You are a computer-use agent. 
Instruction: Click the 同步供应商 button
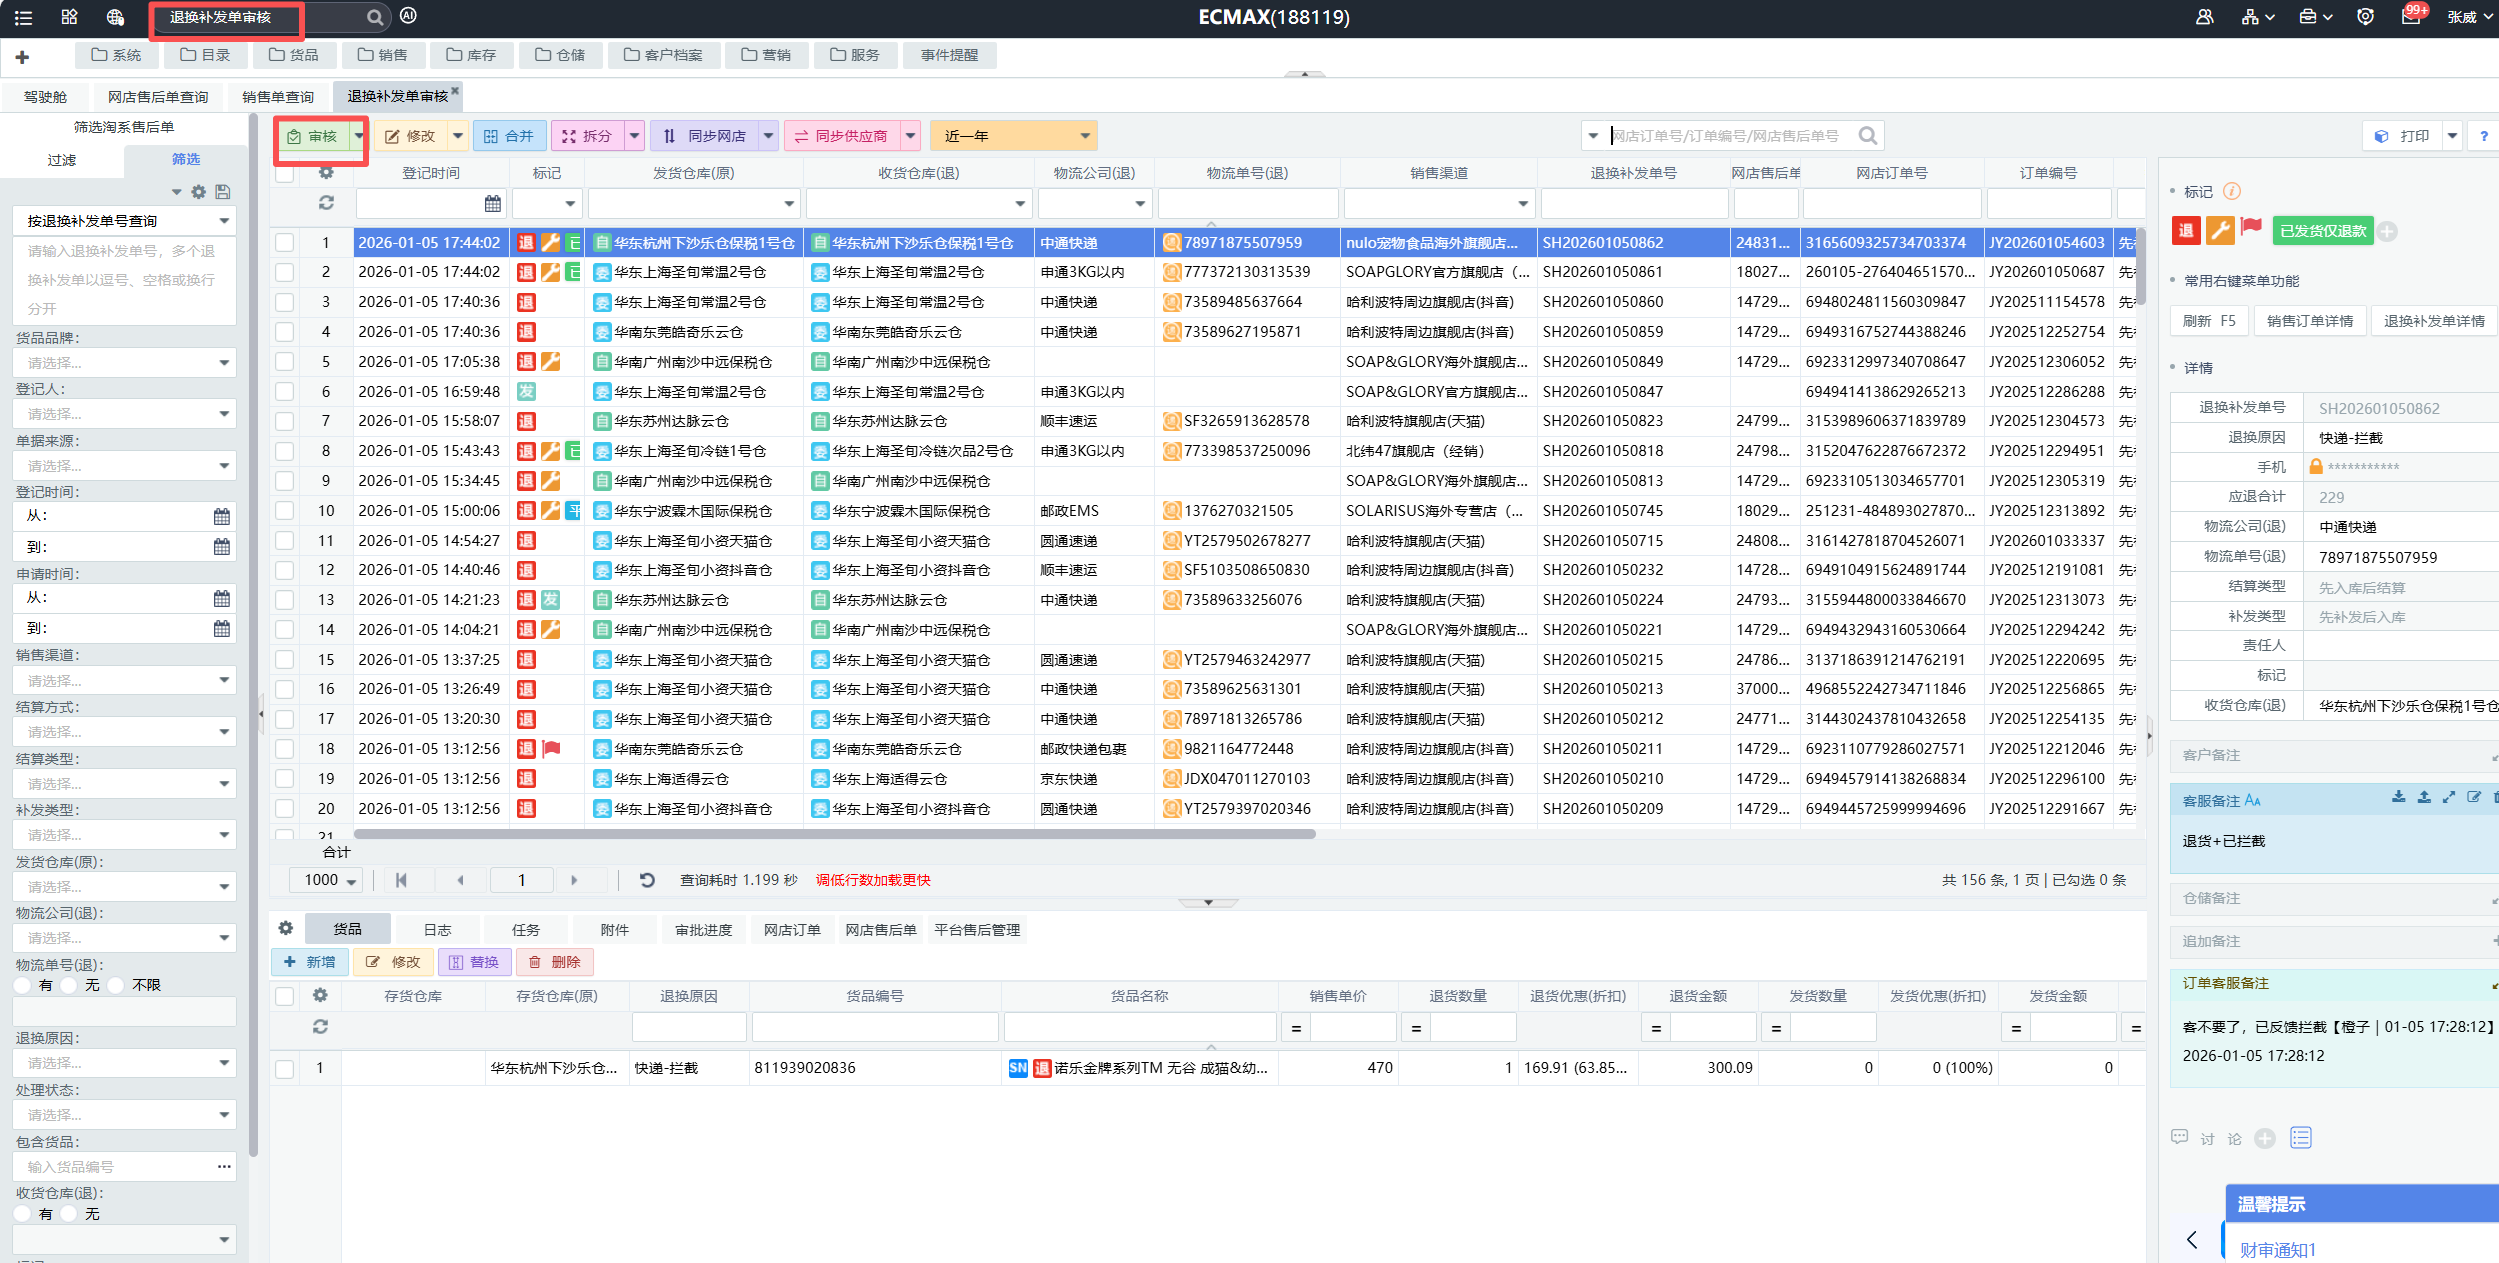click(842, 136)
